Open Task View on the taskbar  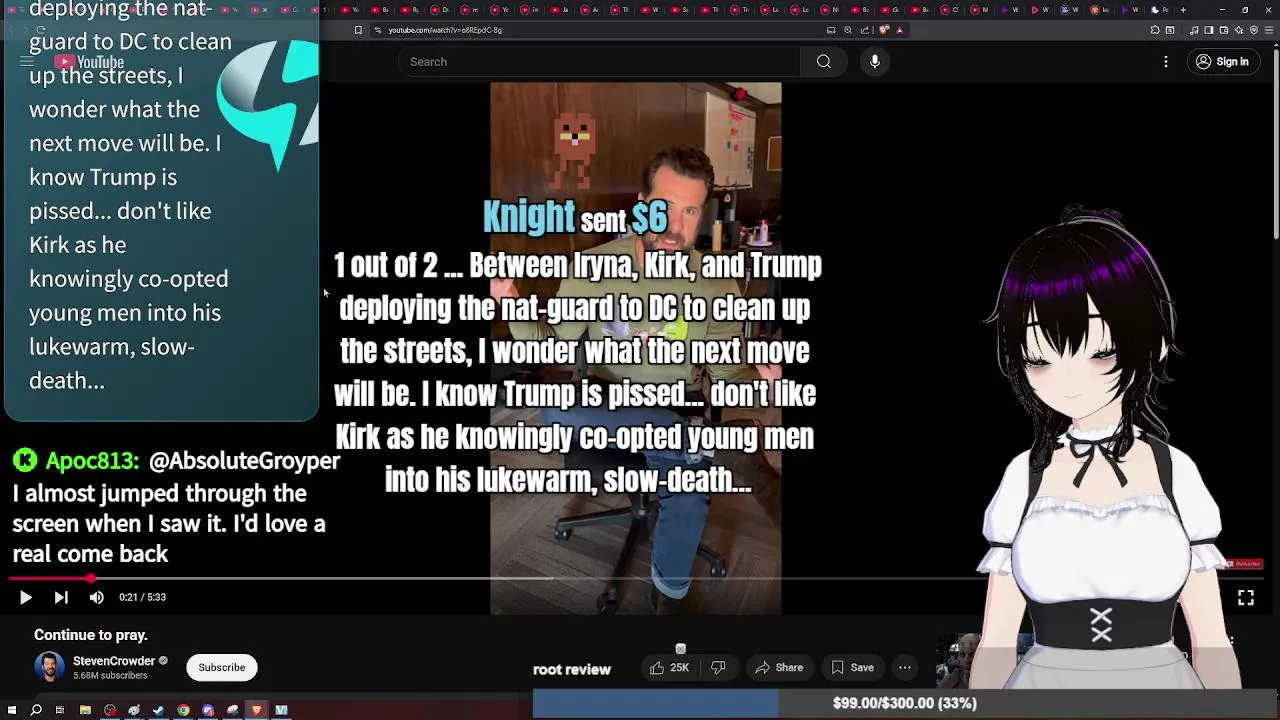[60, 710]
